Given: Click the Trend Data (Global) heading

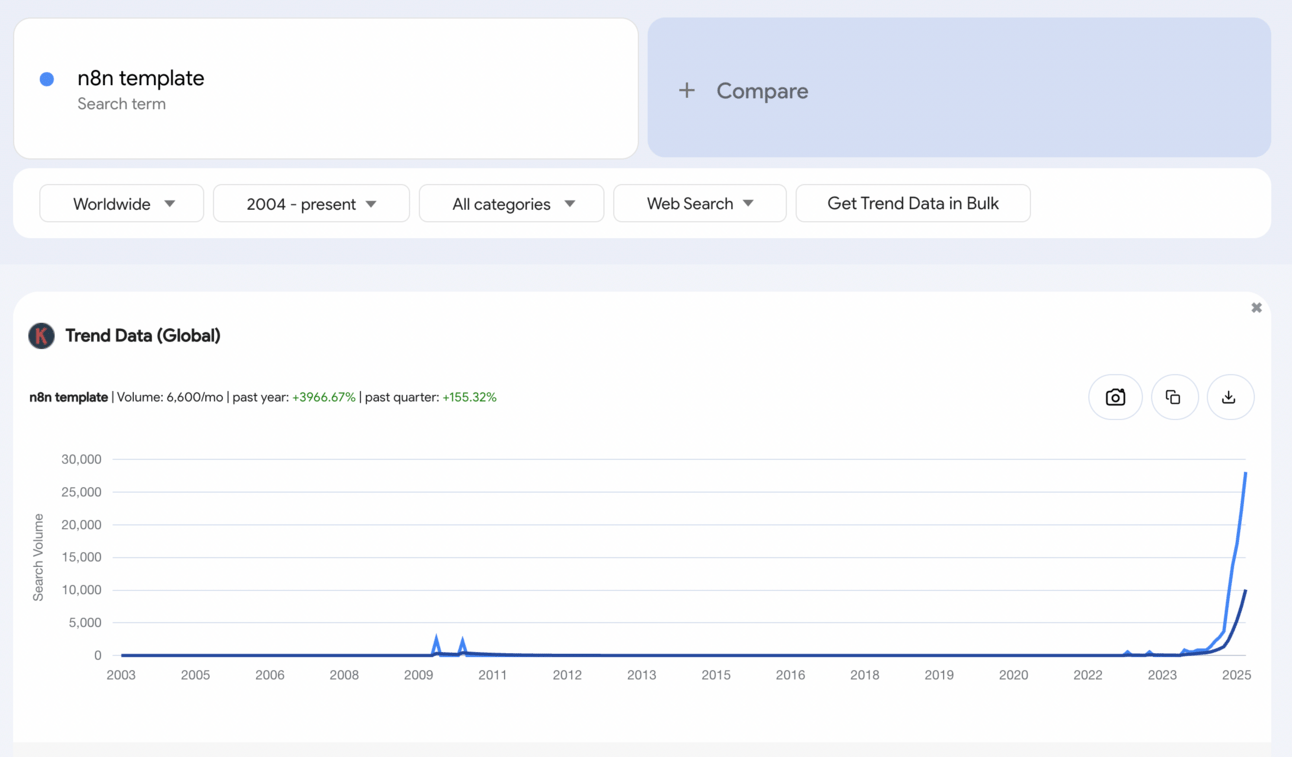Looking at the screenshot, I should 143,336.
